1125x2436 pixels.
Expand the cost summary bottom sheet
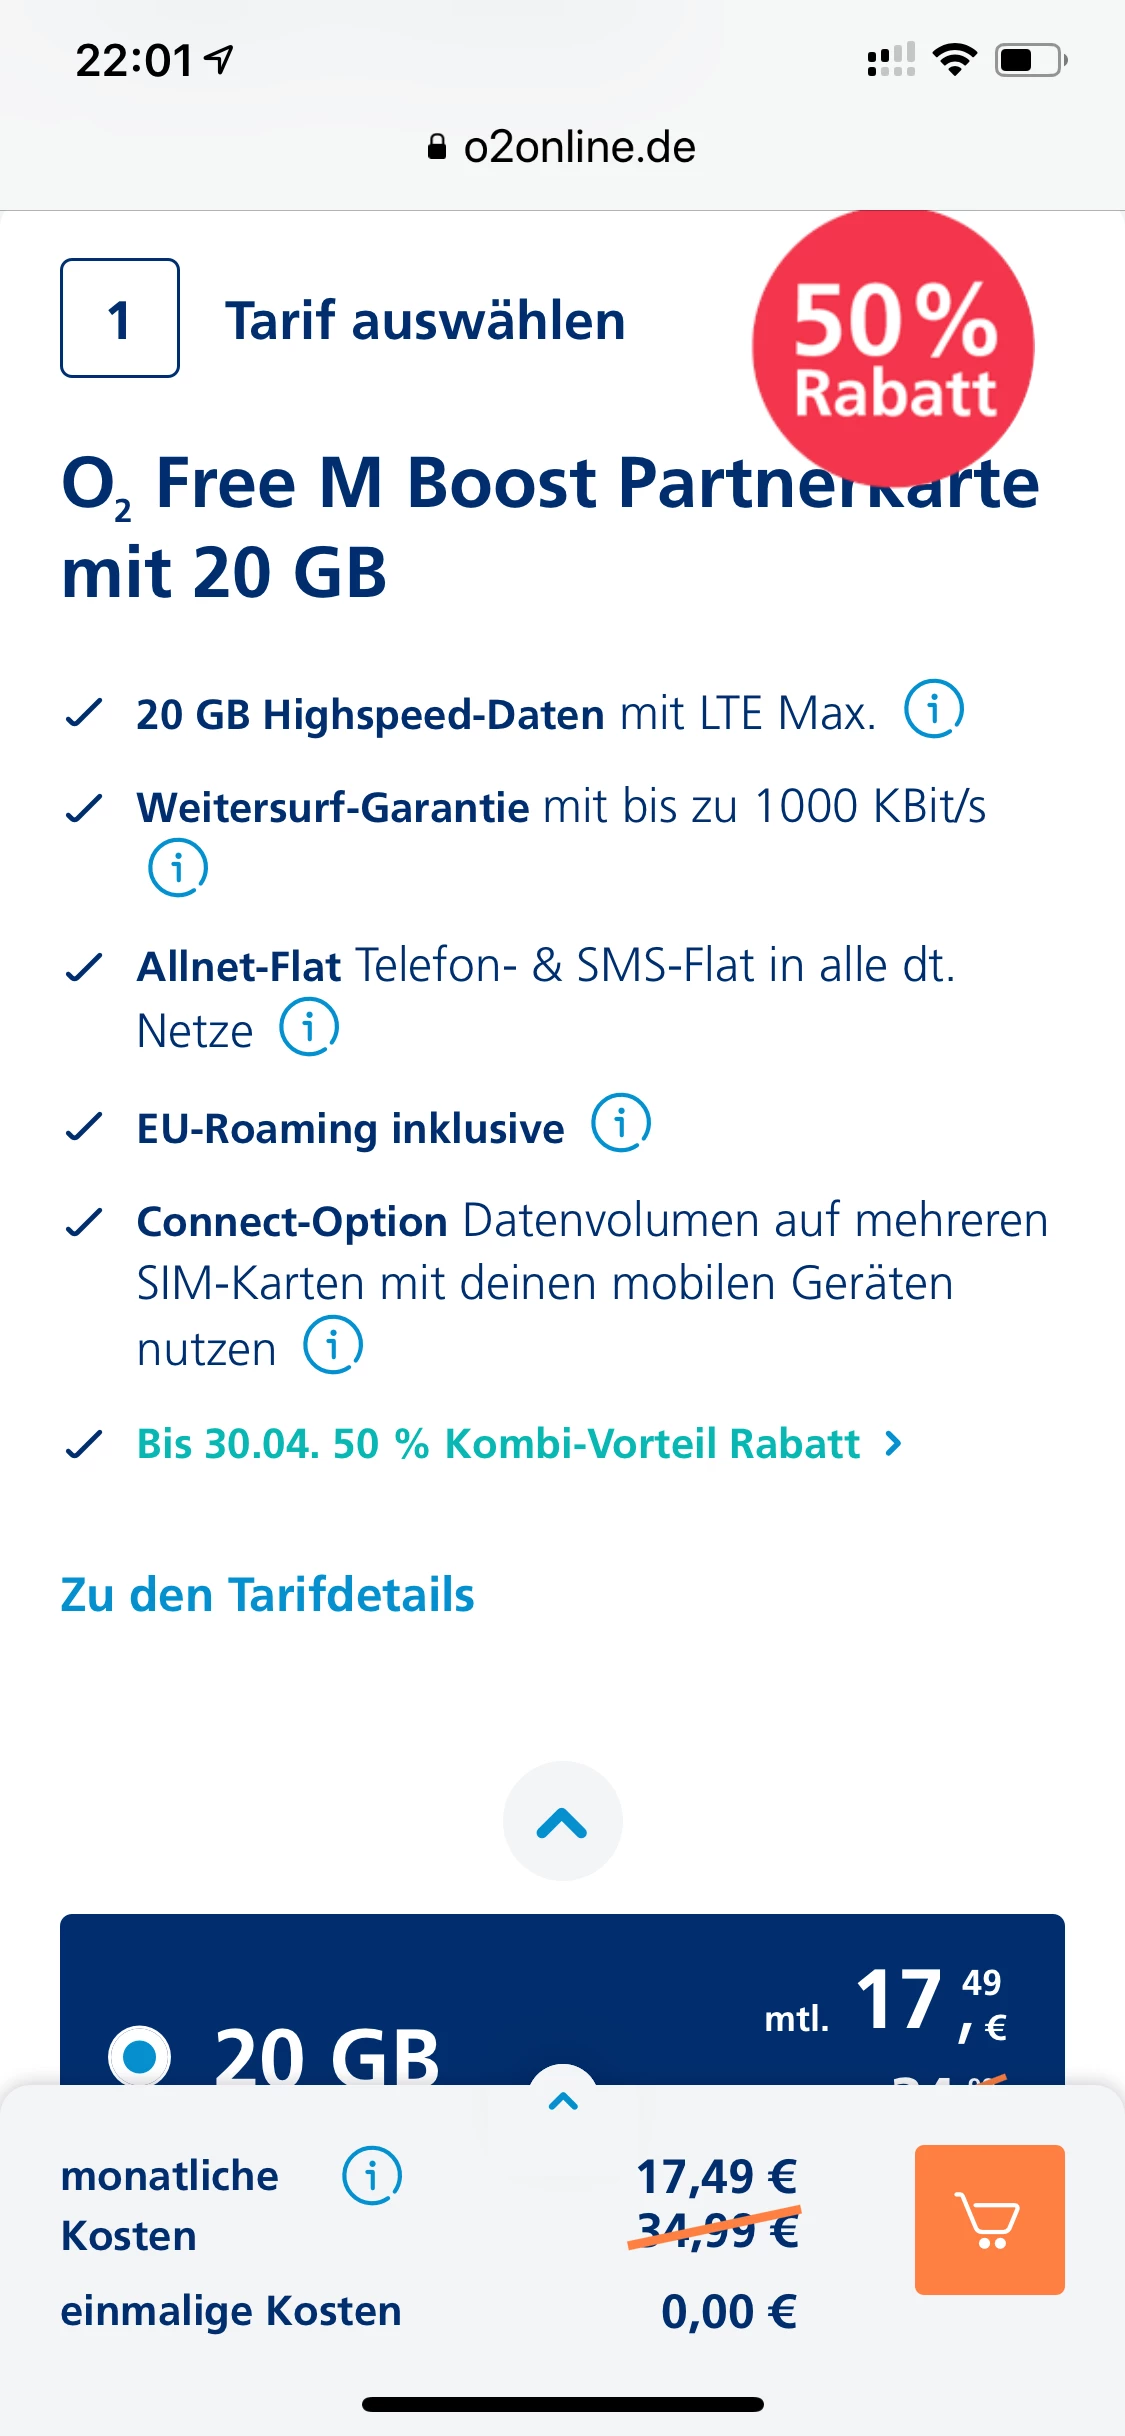coord(563,2098)
